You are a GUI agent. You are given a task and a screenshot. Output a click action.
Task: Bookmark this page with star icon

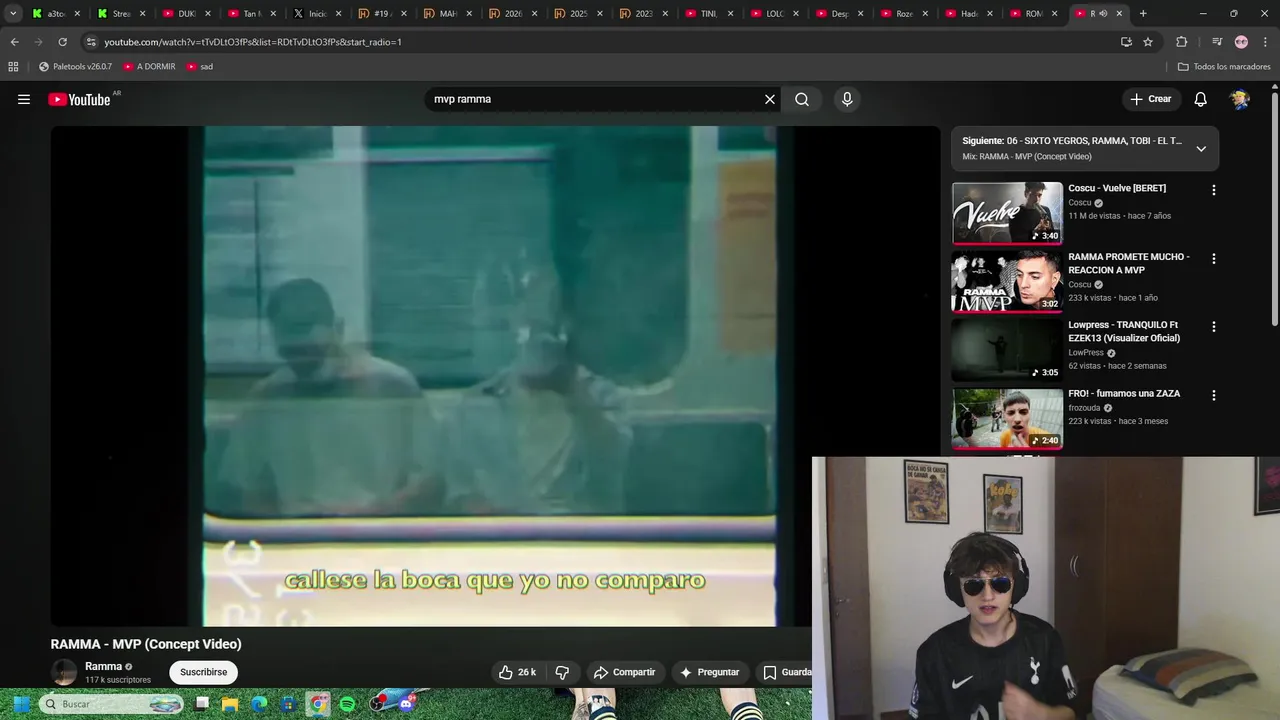coord(1148,42)
